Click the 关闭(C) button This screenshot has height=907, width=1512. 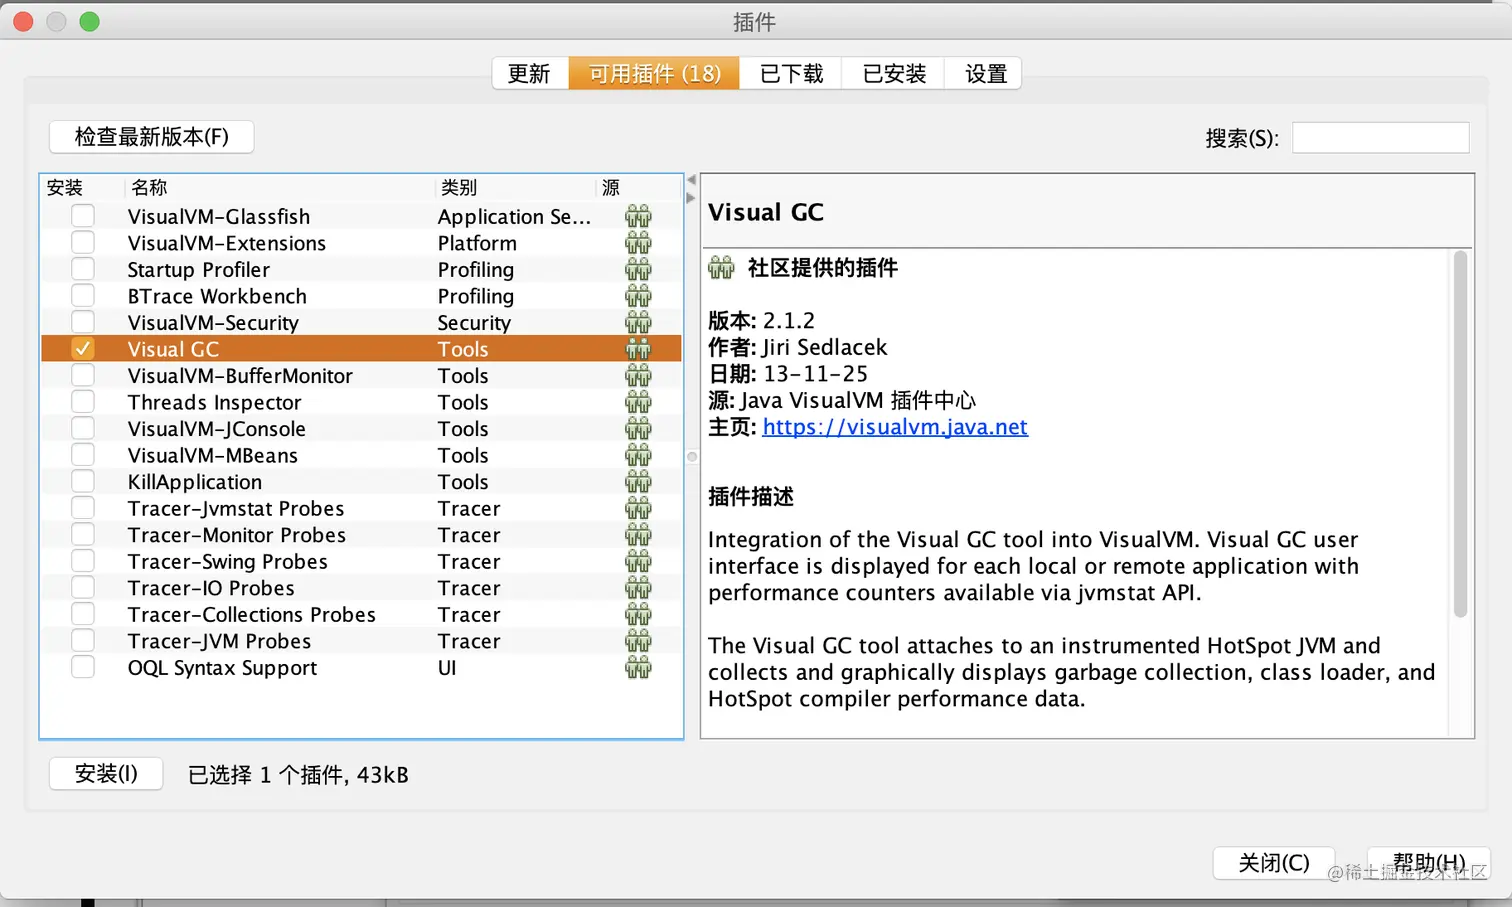[x=1273, y=863]
